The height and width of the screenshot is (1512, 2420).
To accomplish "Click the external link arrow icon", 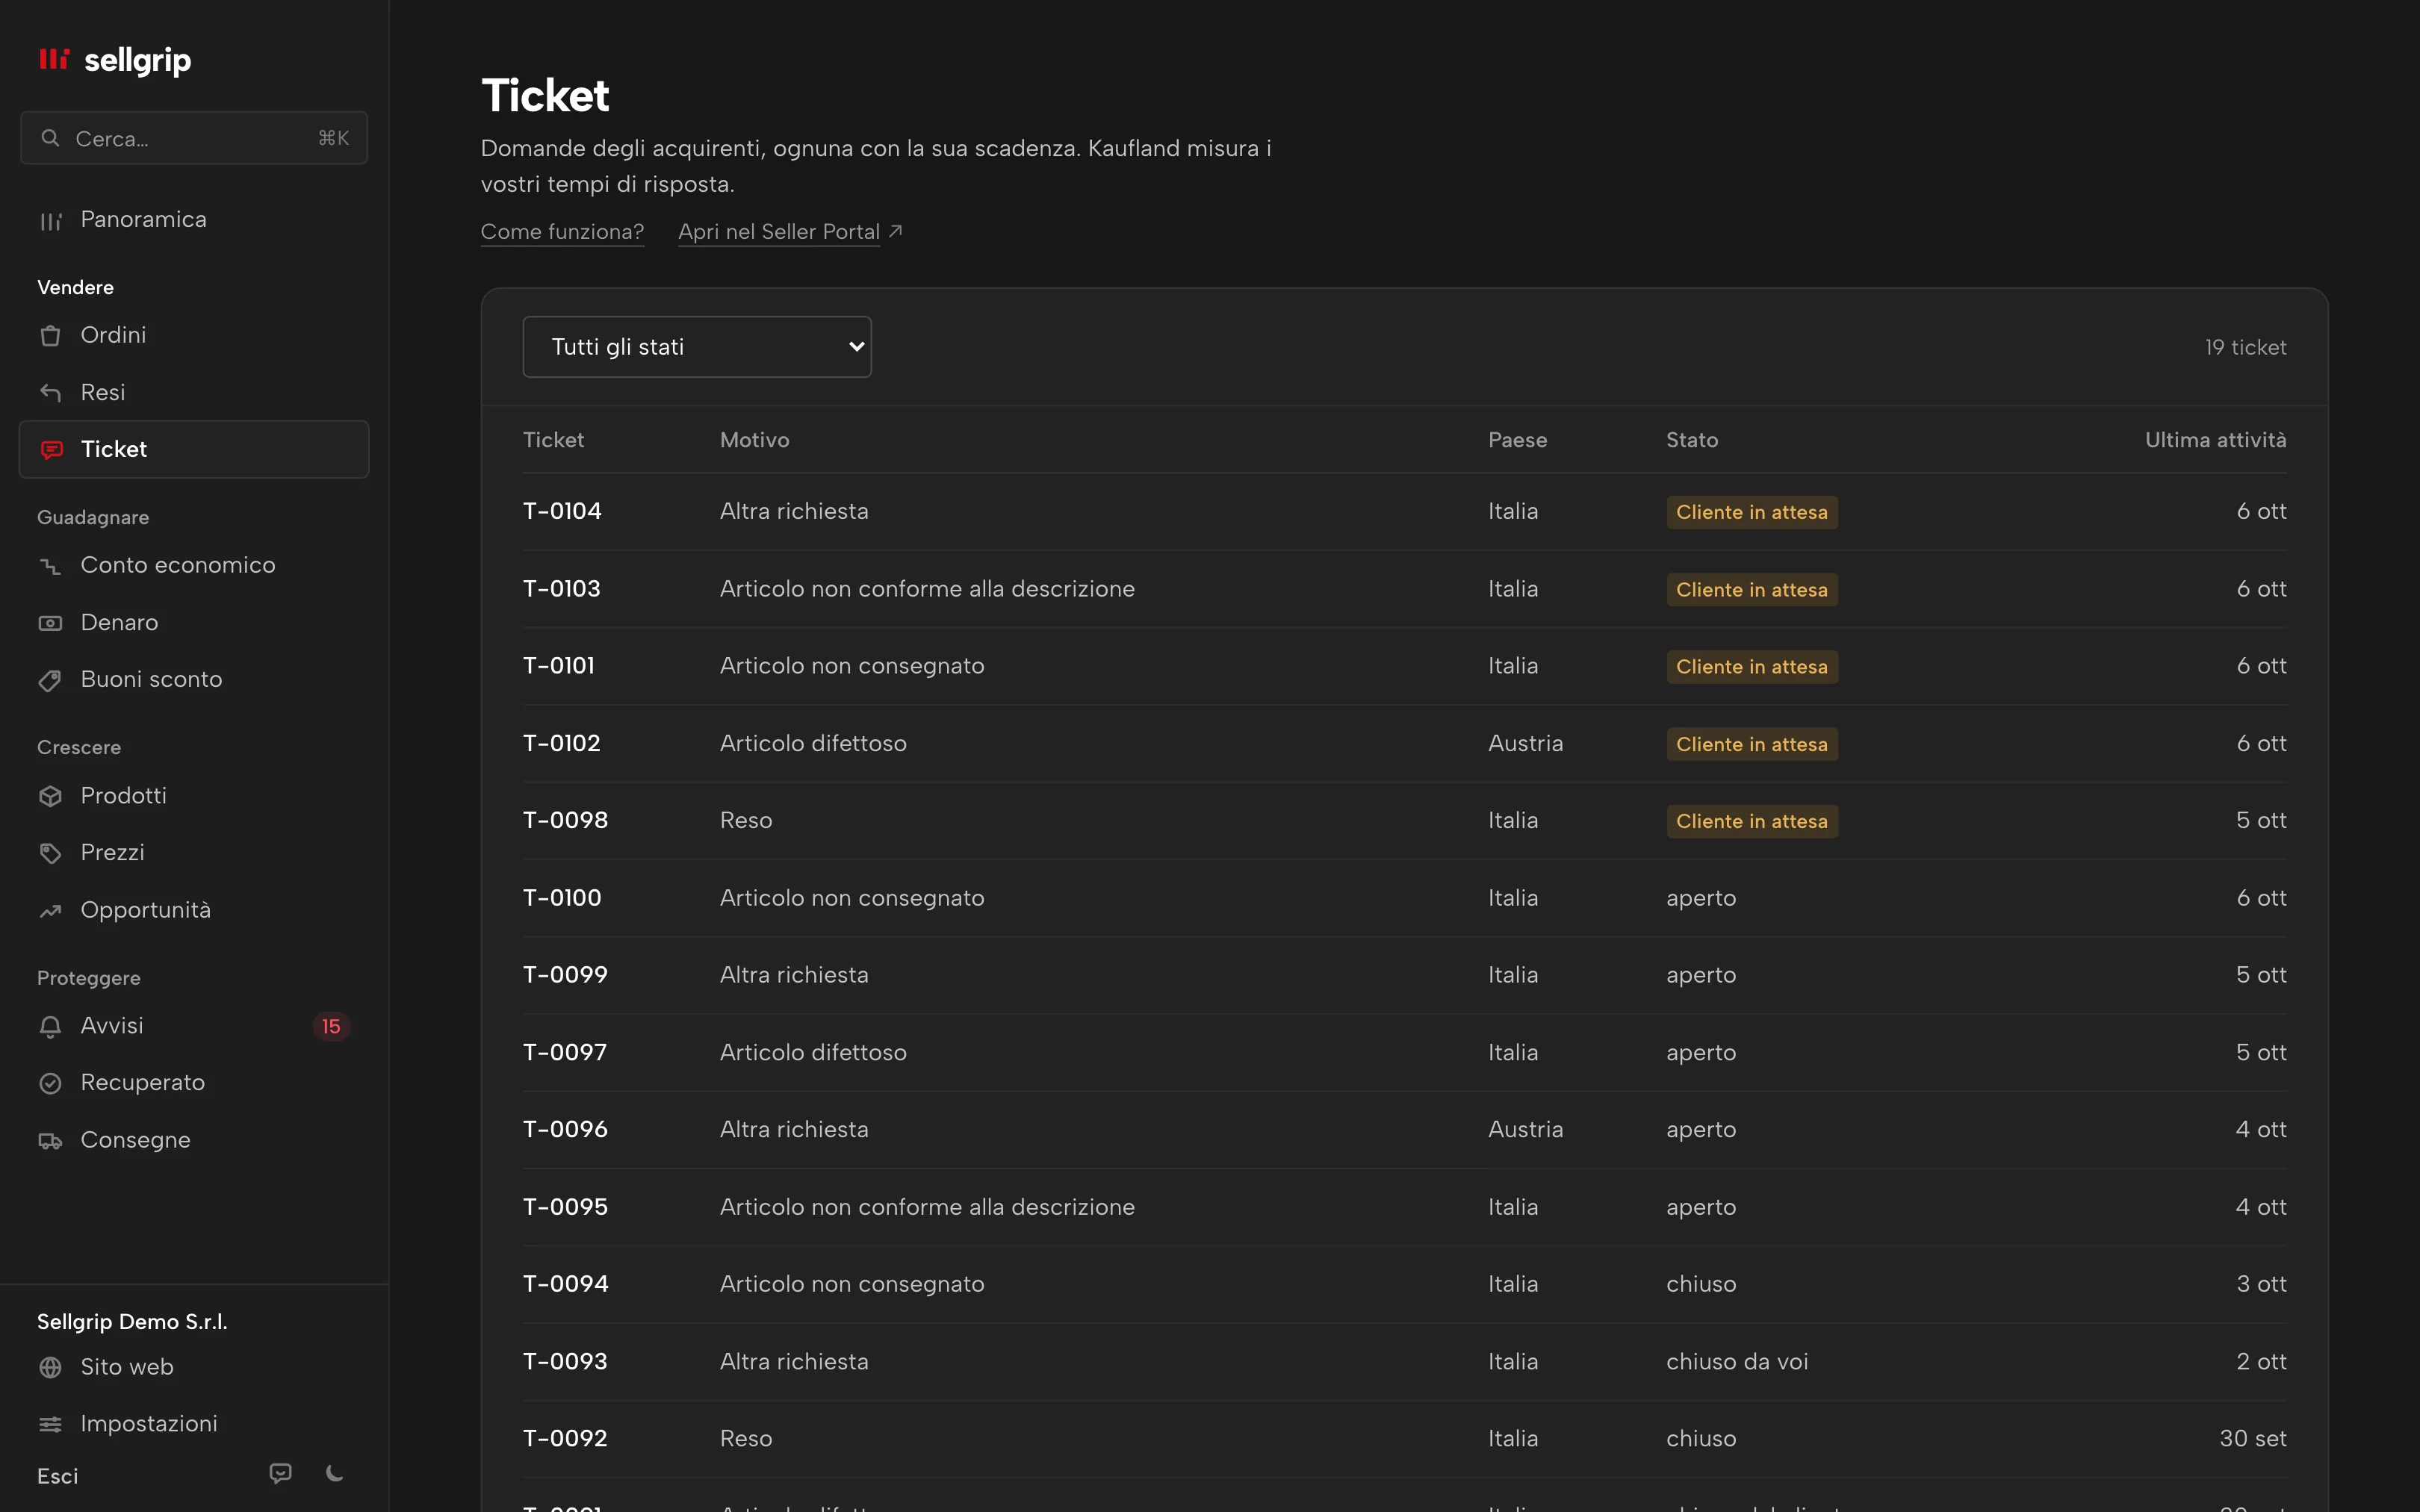I will pyautogui.click(x=895, y=231).
